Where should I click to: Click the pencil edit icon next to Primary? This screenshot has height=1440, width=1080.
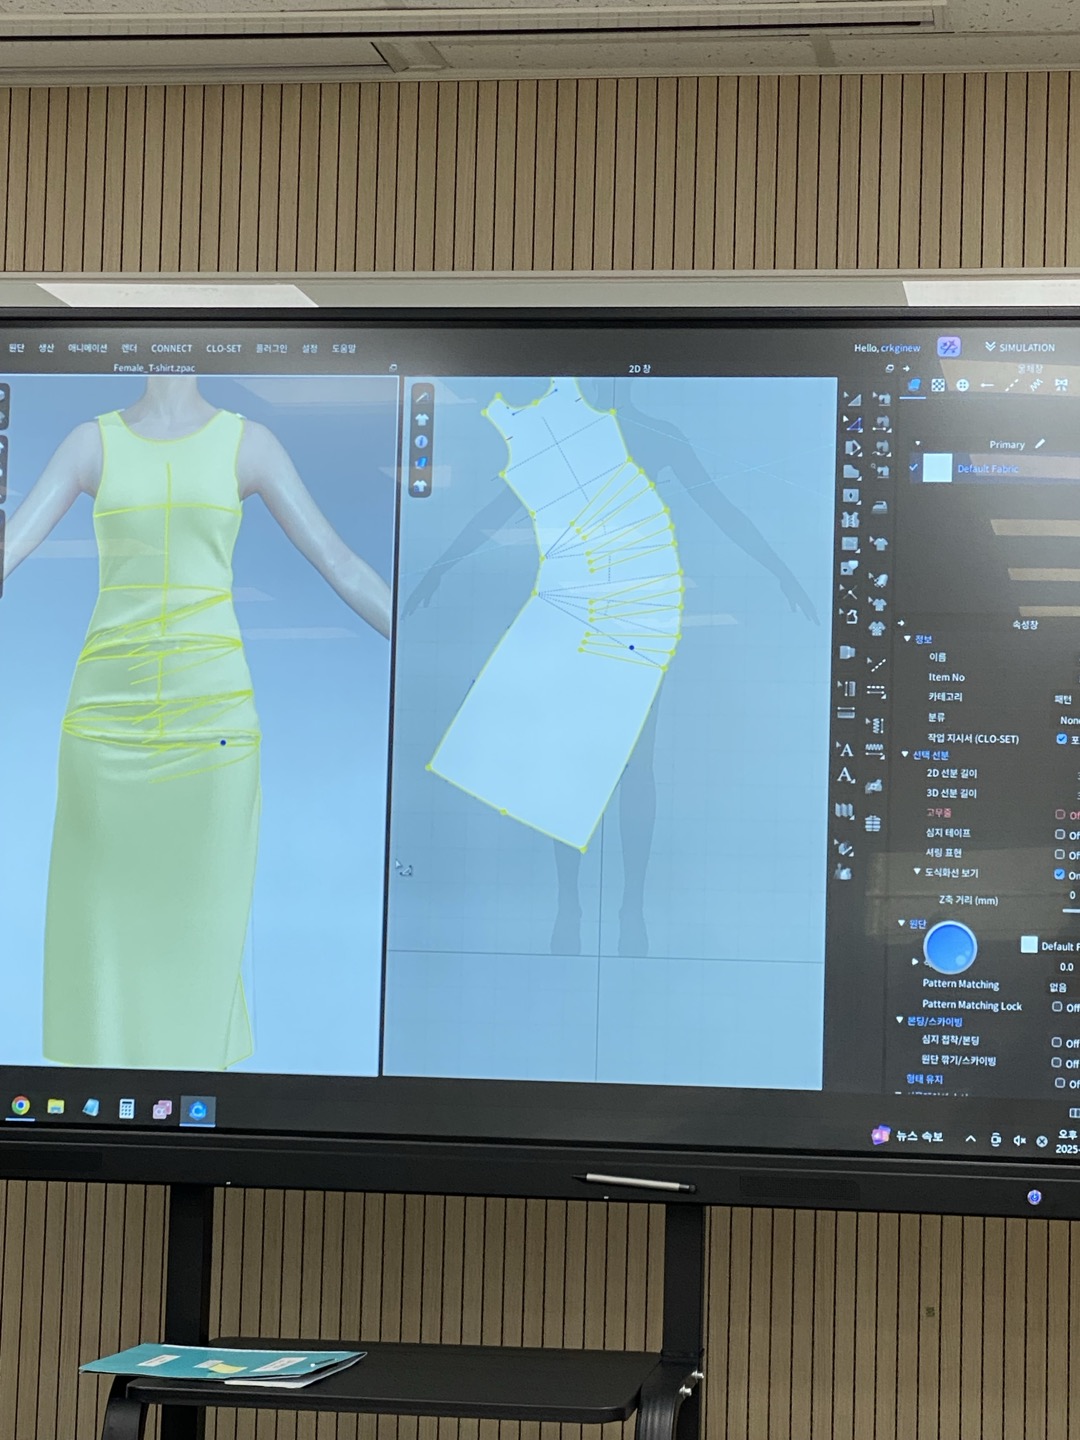(x=1040, y=444)
